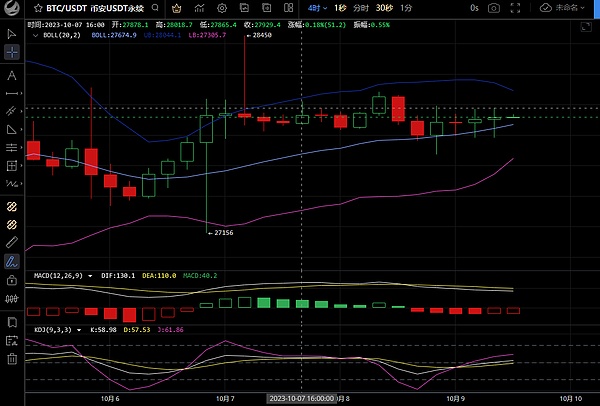The width and height of the screenshot is (600, 406).
Task: Open the 4时 timeframe dropdown
Action: coord(317,8)
